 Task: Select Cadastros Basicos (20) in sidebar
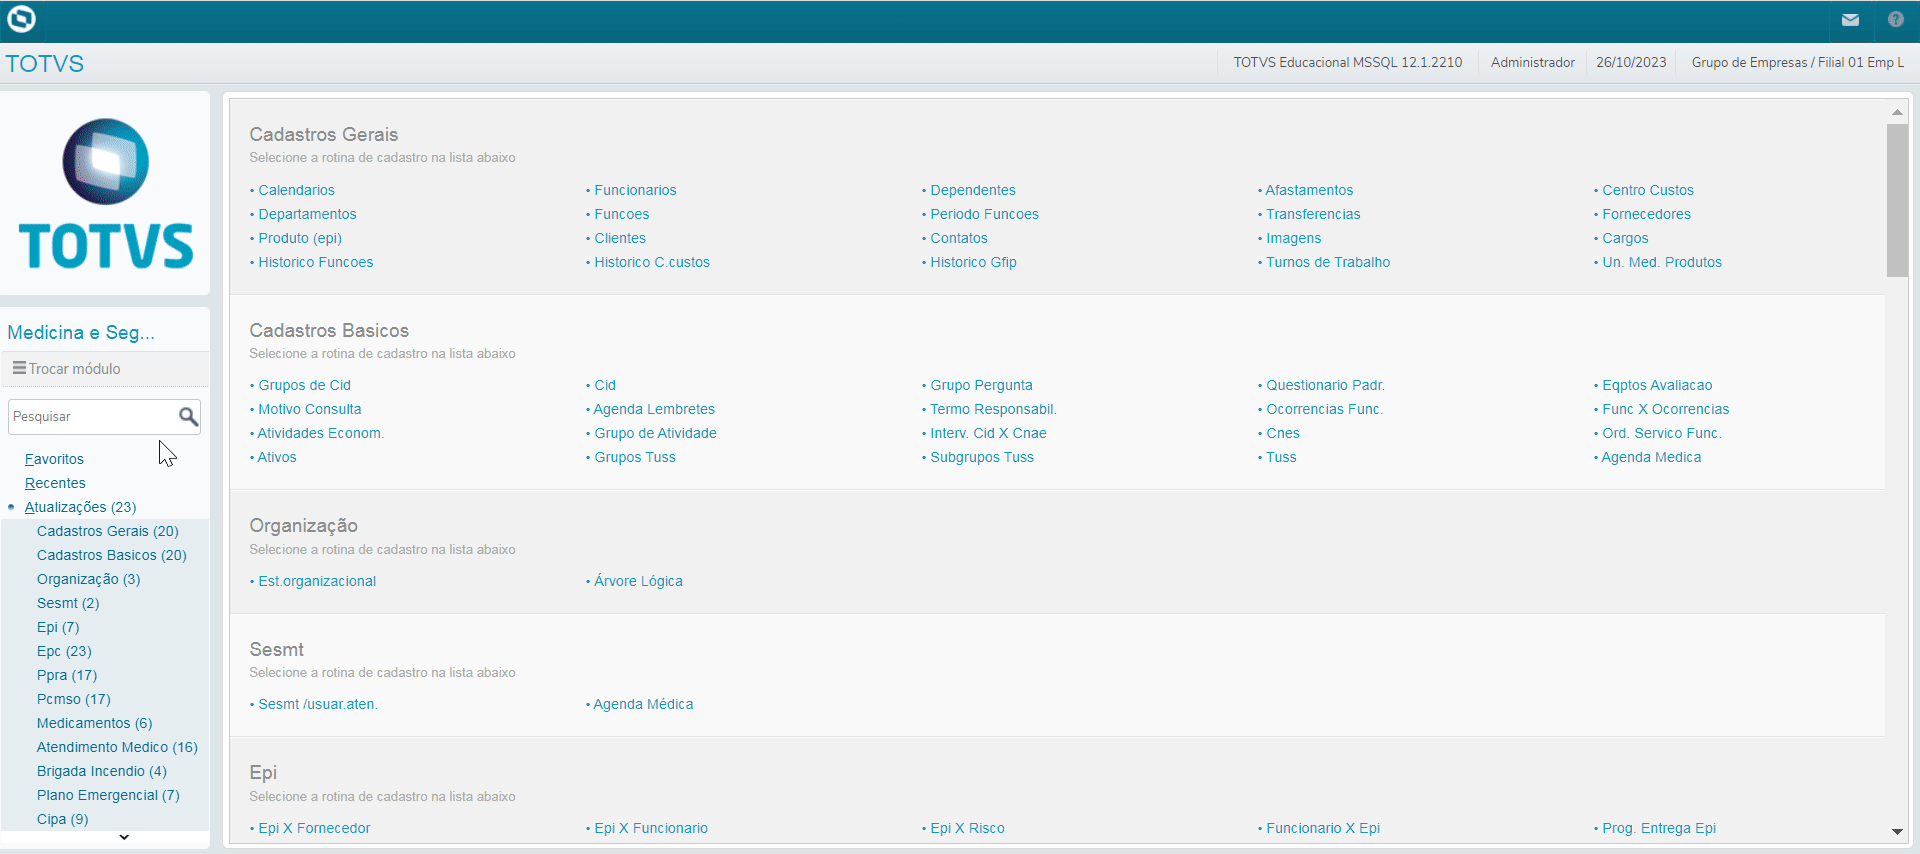[112, 555]
